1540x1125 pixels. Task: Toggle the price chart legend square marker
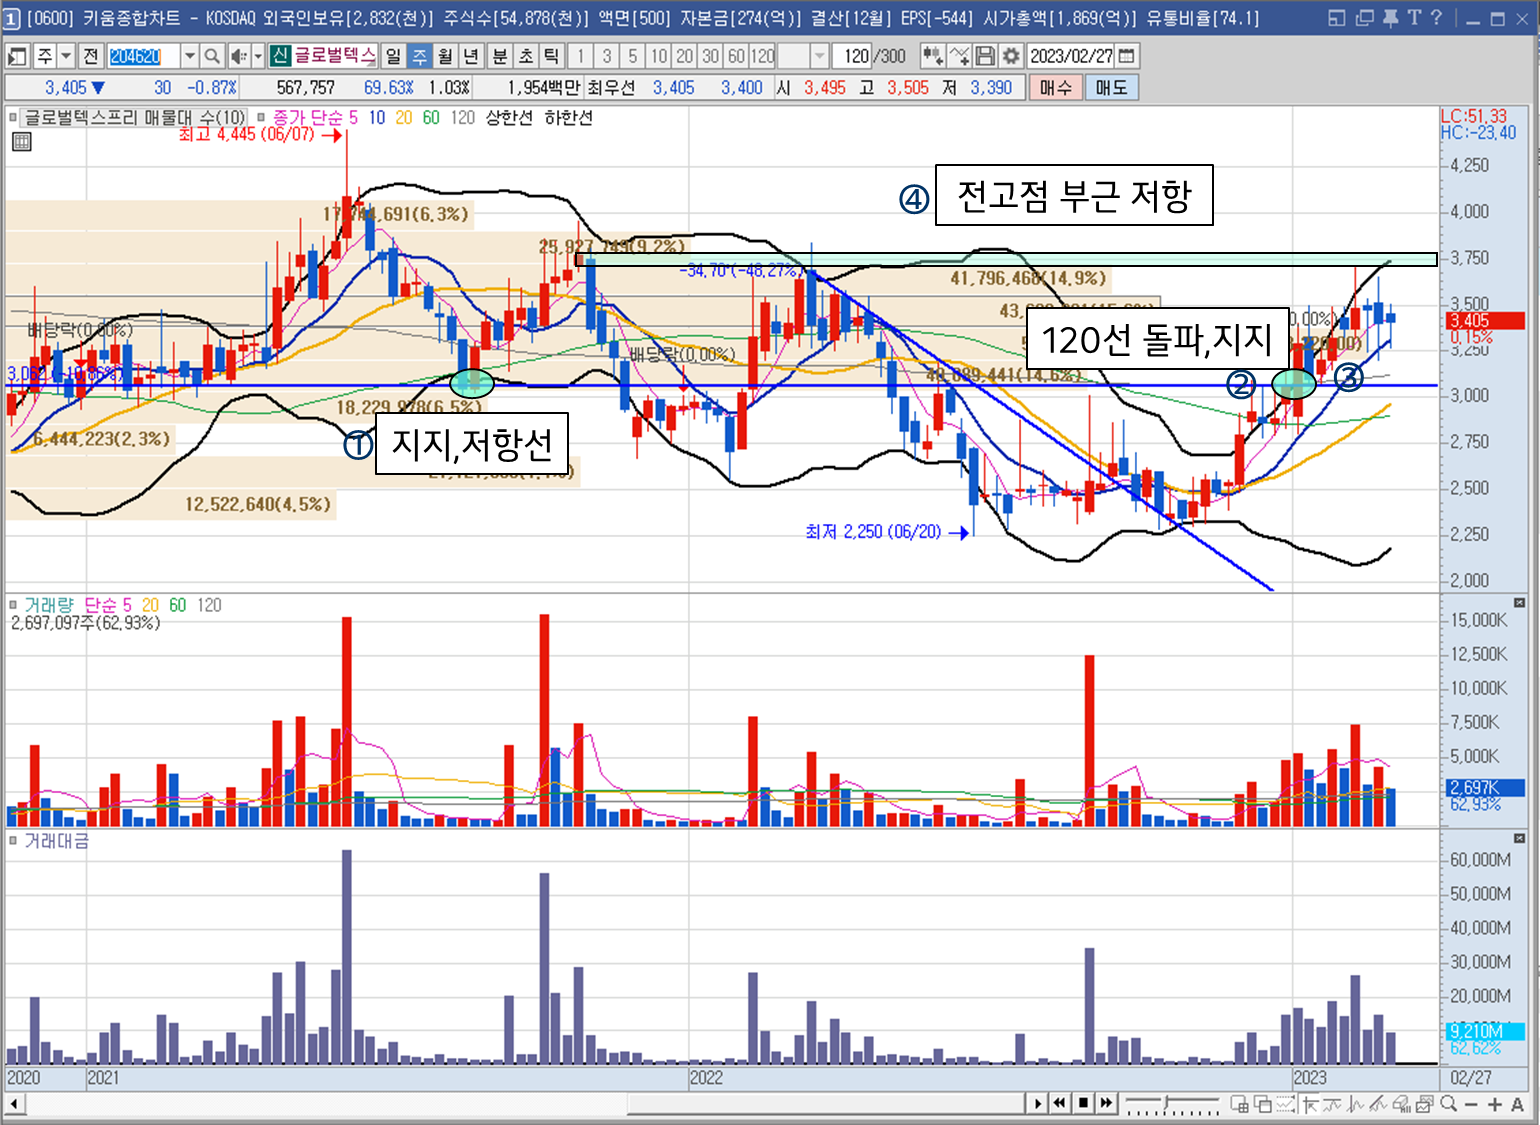13,117
